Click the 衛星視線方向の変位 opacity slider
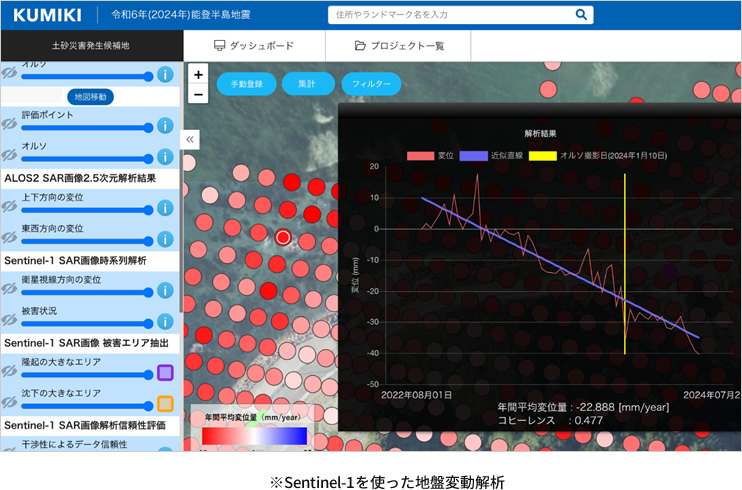Viewport: 742px width, 490px height. (87, 293)
